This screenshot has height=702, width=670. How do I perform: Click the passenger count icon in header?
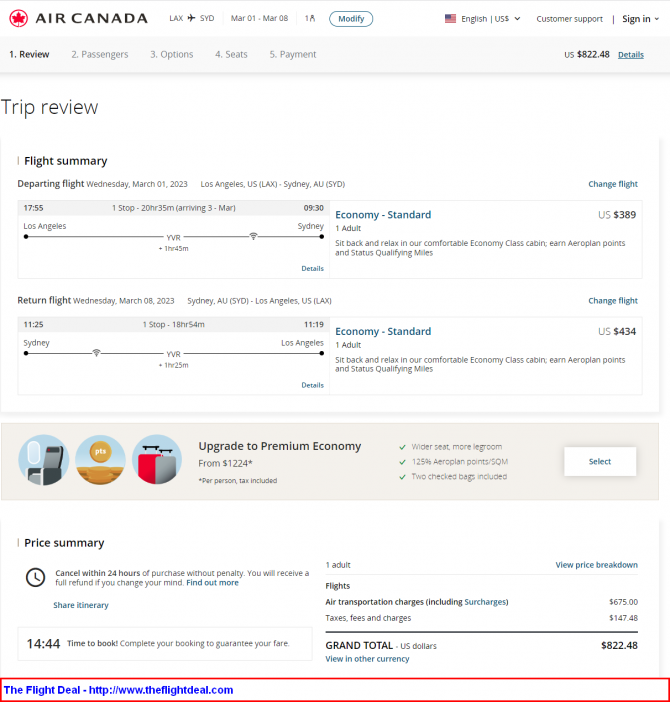[310, 18]
